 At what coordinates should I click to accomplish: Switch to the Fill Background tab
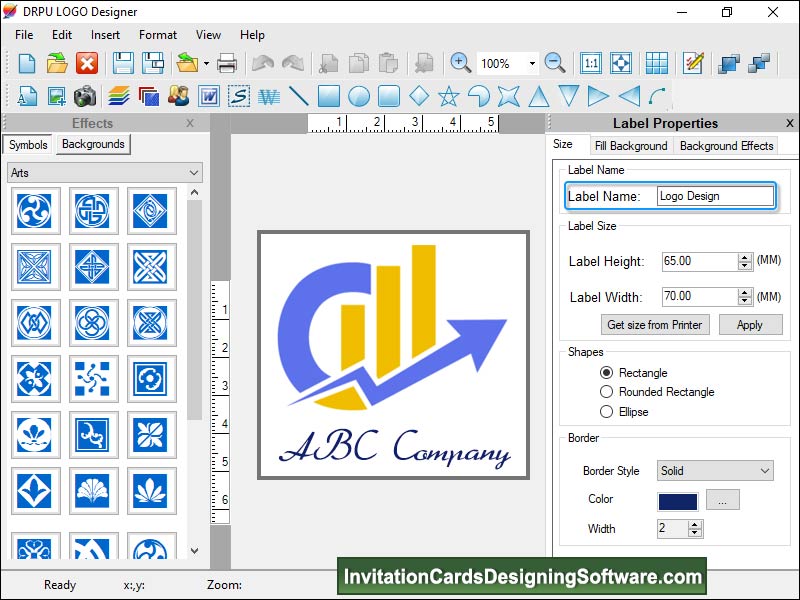[x=630, y=146]
